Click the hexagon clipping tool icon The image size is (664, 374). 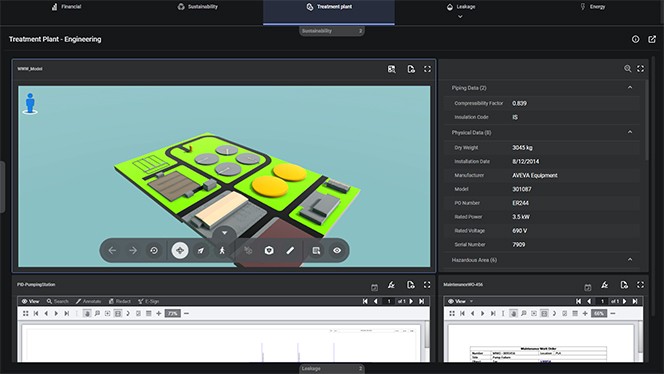click(x=269, y=251)
